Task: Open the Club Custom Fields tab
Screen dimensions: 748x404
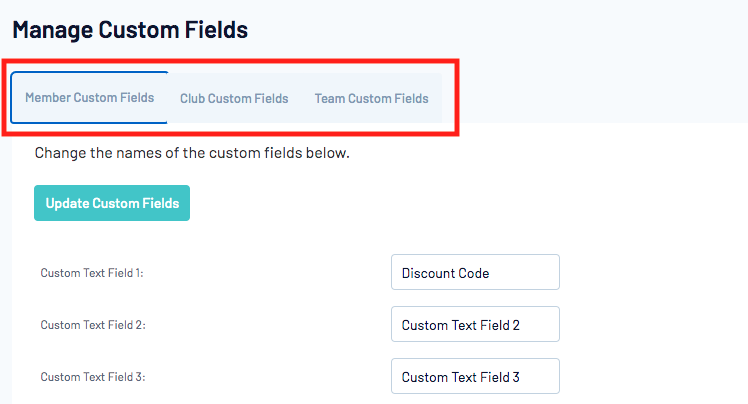Action: (x=234, y=98)
